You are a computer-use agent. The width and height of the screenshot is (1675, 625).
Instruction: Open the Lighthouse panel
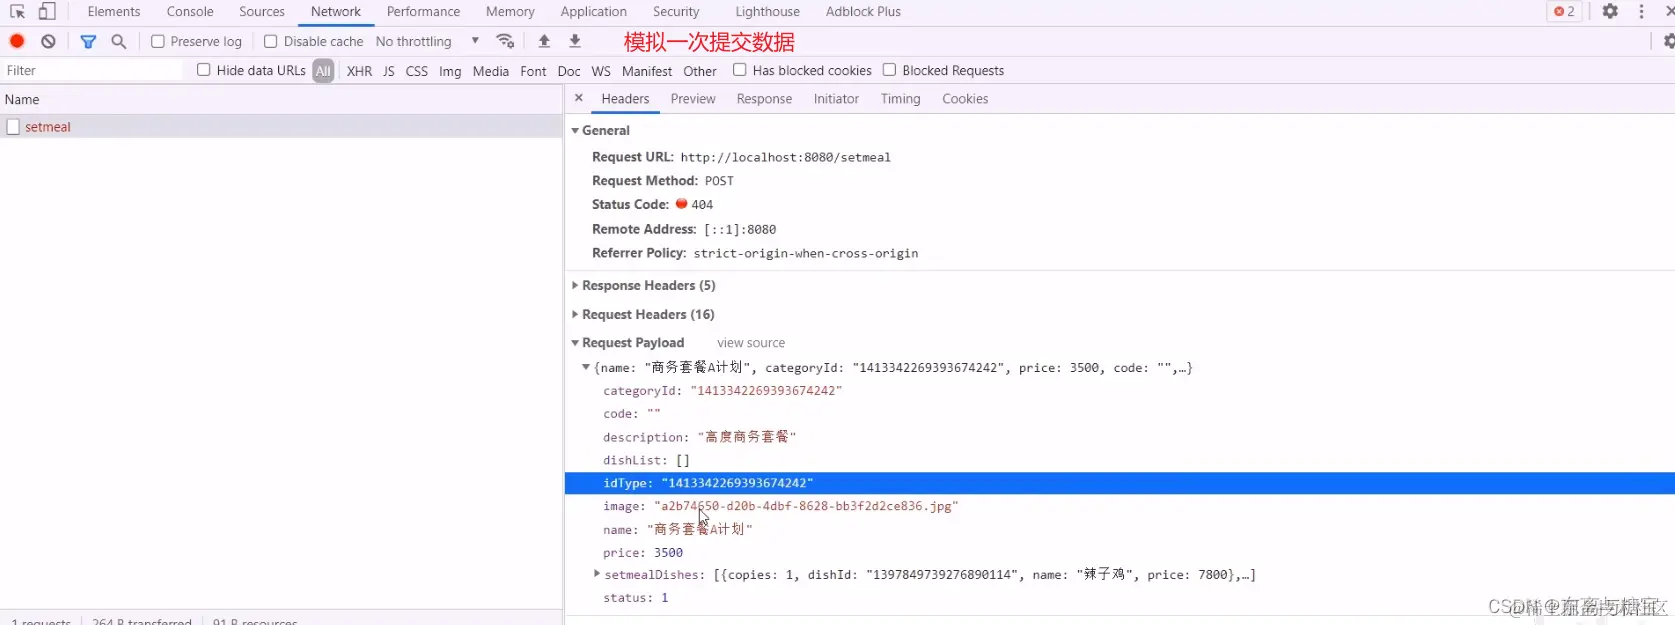click(x=768, y=12)
